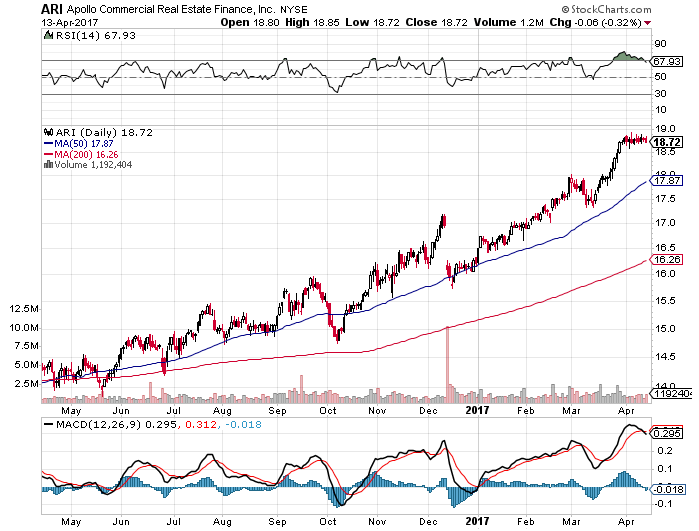Click the candlestick icon beside ARI (Daily)
This screenshot has width=699, height=531.
tap(49, 132)
